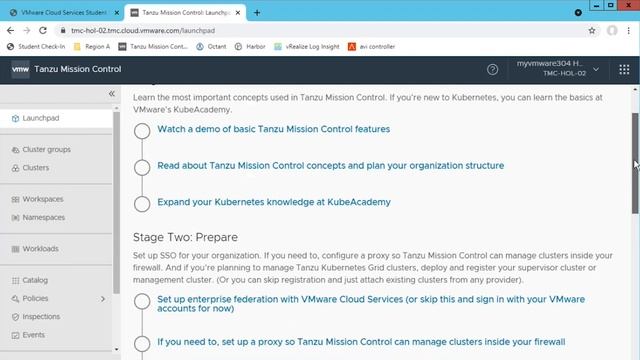The height and width of the screenshot is (360, 640).
Task: Bookmark this page with star icon
Action: (x=592, y=31)
